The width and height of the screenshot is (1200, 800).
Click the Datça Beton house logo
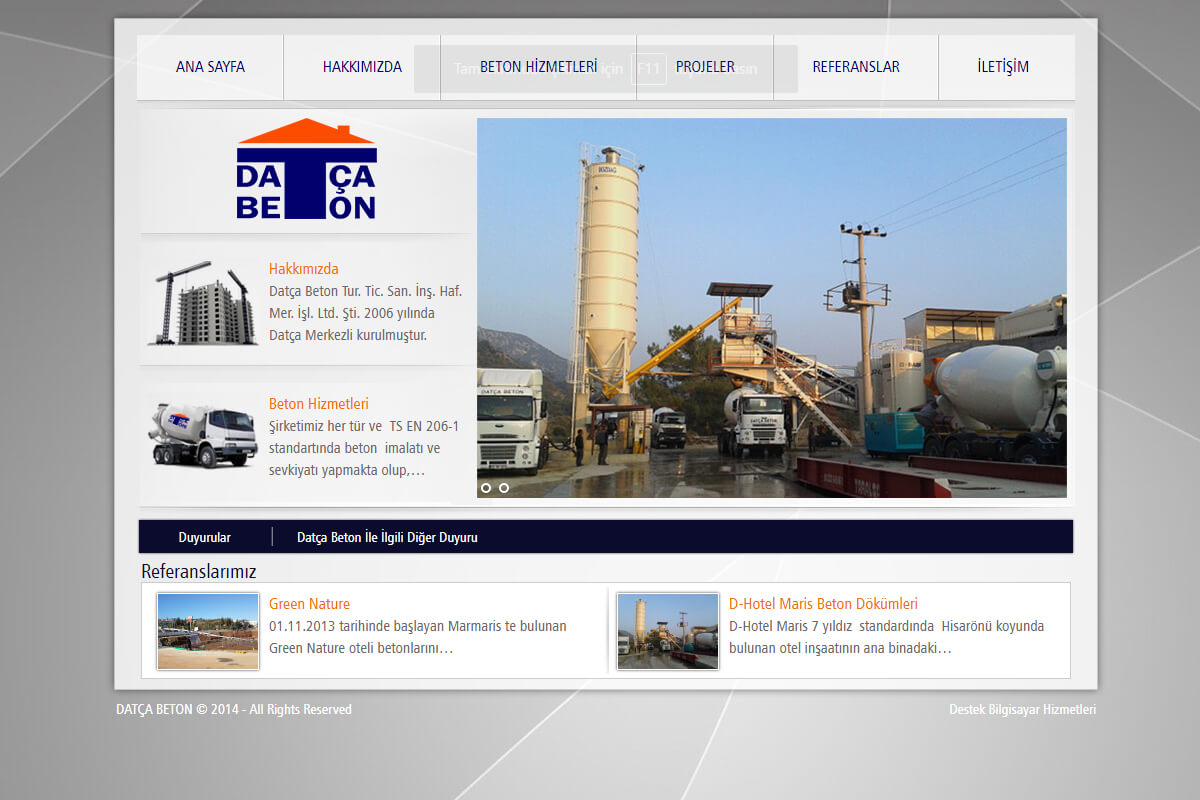click(x=306, y=170)
